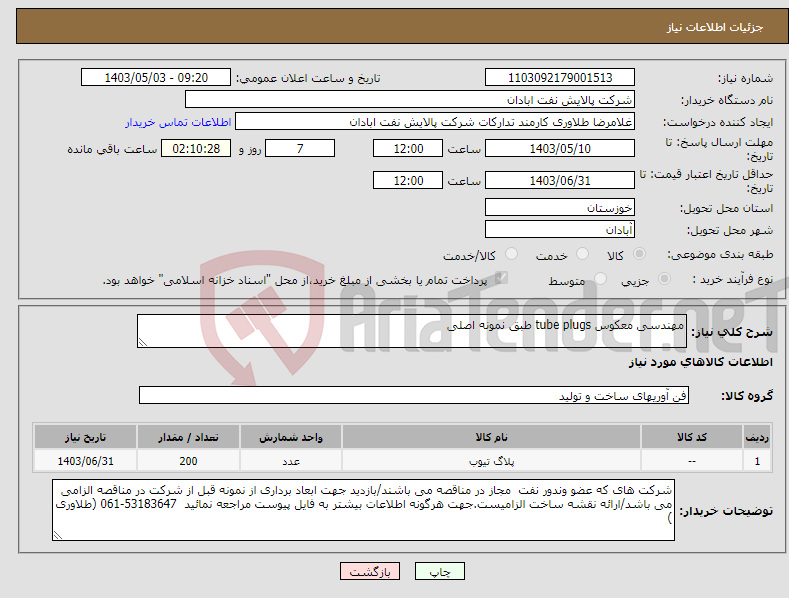Select the جزیی purchase type radio

point(664,279)
